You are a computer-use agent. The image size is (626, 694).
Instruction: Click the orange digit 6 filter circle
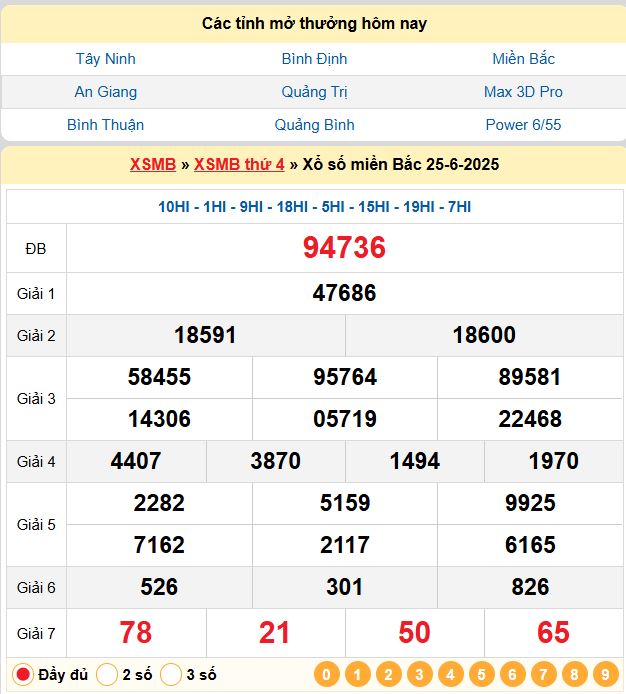pyautogui.click(x=513, y=675)
